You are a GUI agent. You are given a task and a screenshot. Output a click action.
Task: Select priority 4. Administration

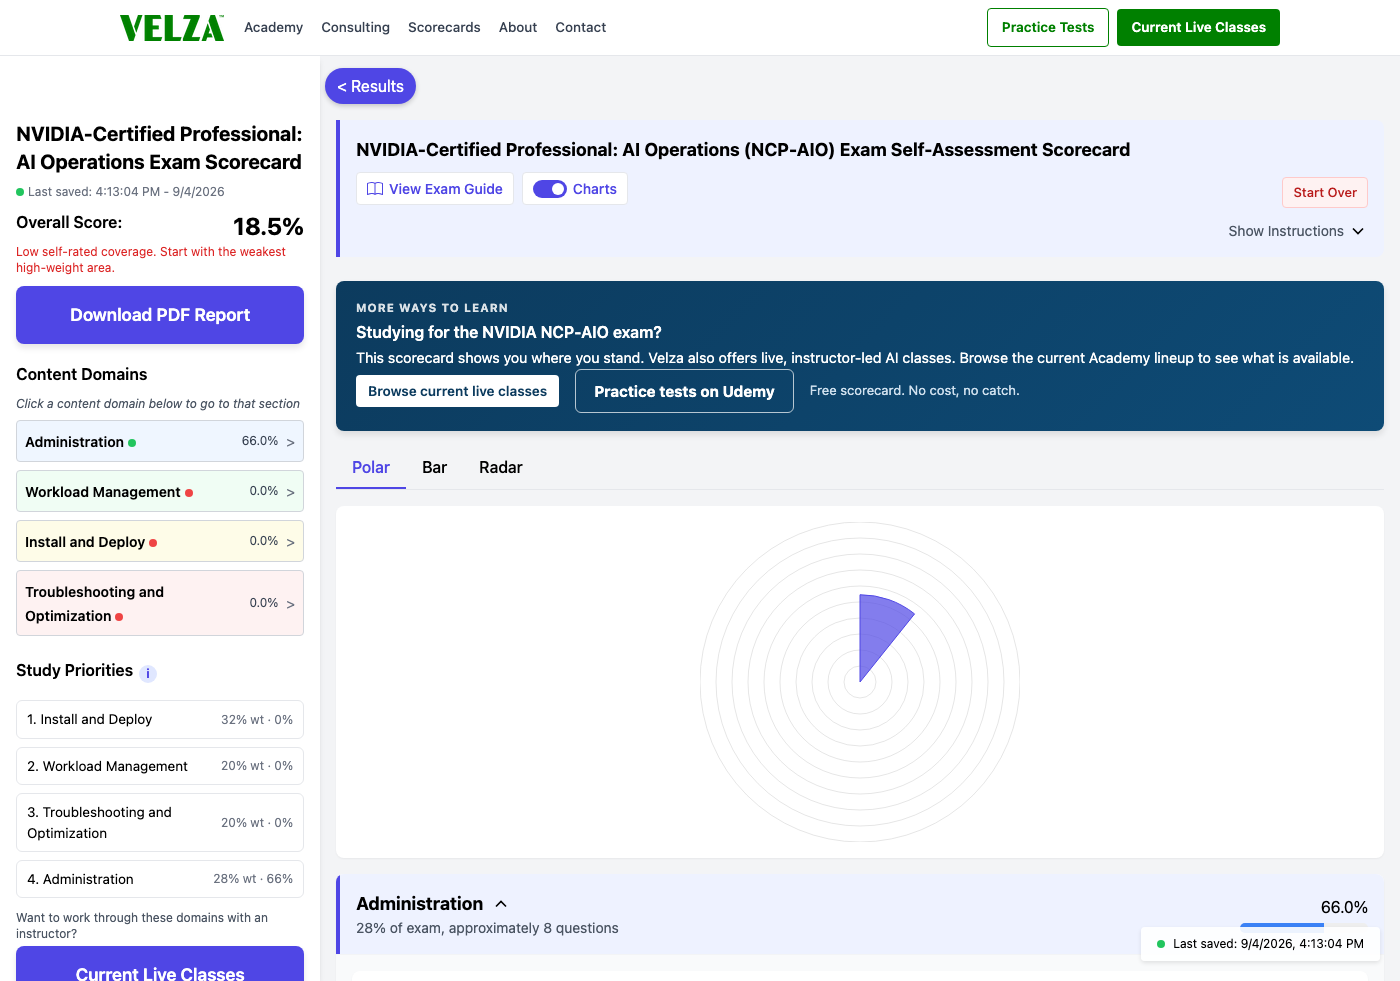tap(160, 879)
